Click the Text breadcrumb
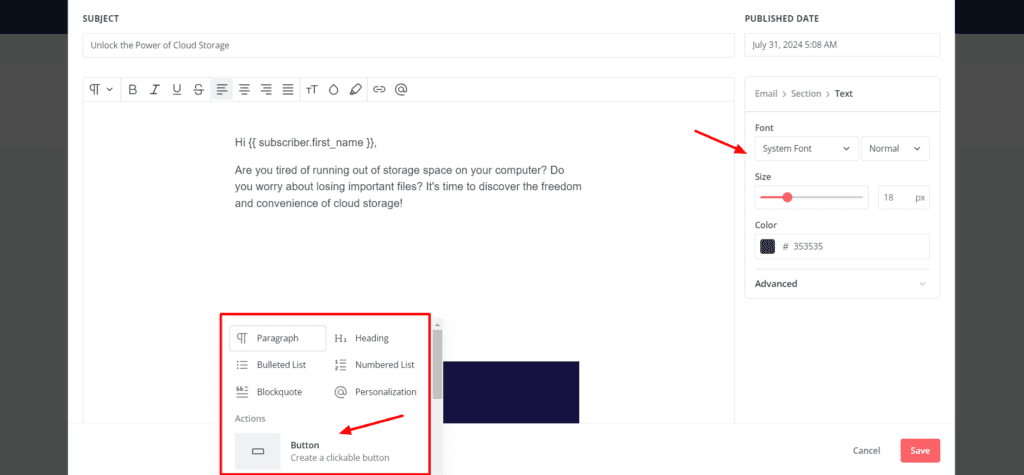Screen dimensions: 1024x475 coord(844,93)
